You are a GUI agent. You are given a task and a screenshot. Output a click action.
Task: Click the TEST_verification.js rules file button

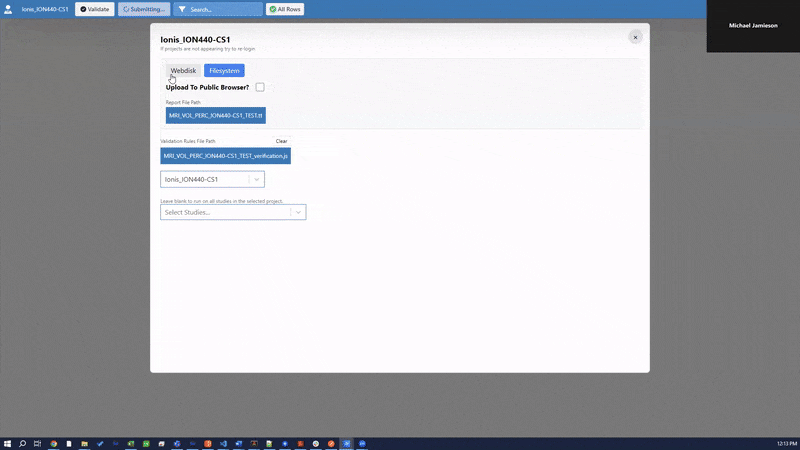[x=226, y=156]
